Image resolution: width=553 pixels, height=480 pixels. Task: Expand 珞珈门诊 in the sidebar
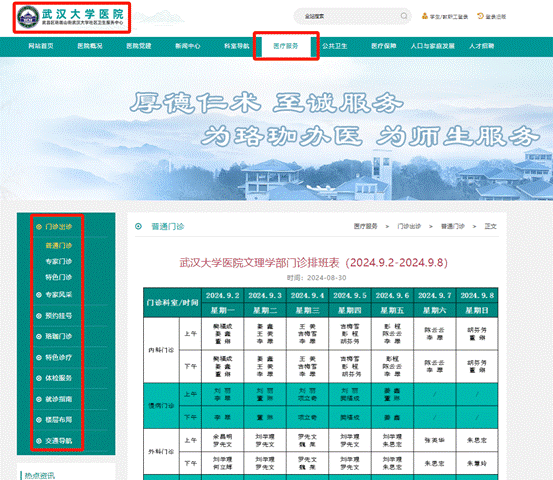pos(59,336)
